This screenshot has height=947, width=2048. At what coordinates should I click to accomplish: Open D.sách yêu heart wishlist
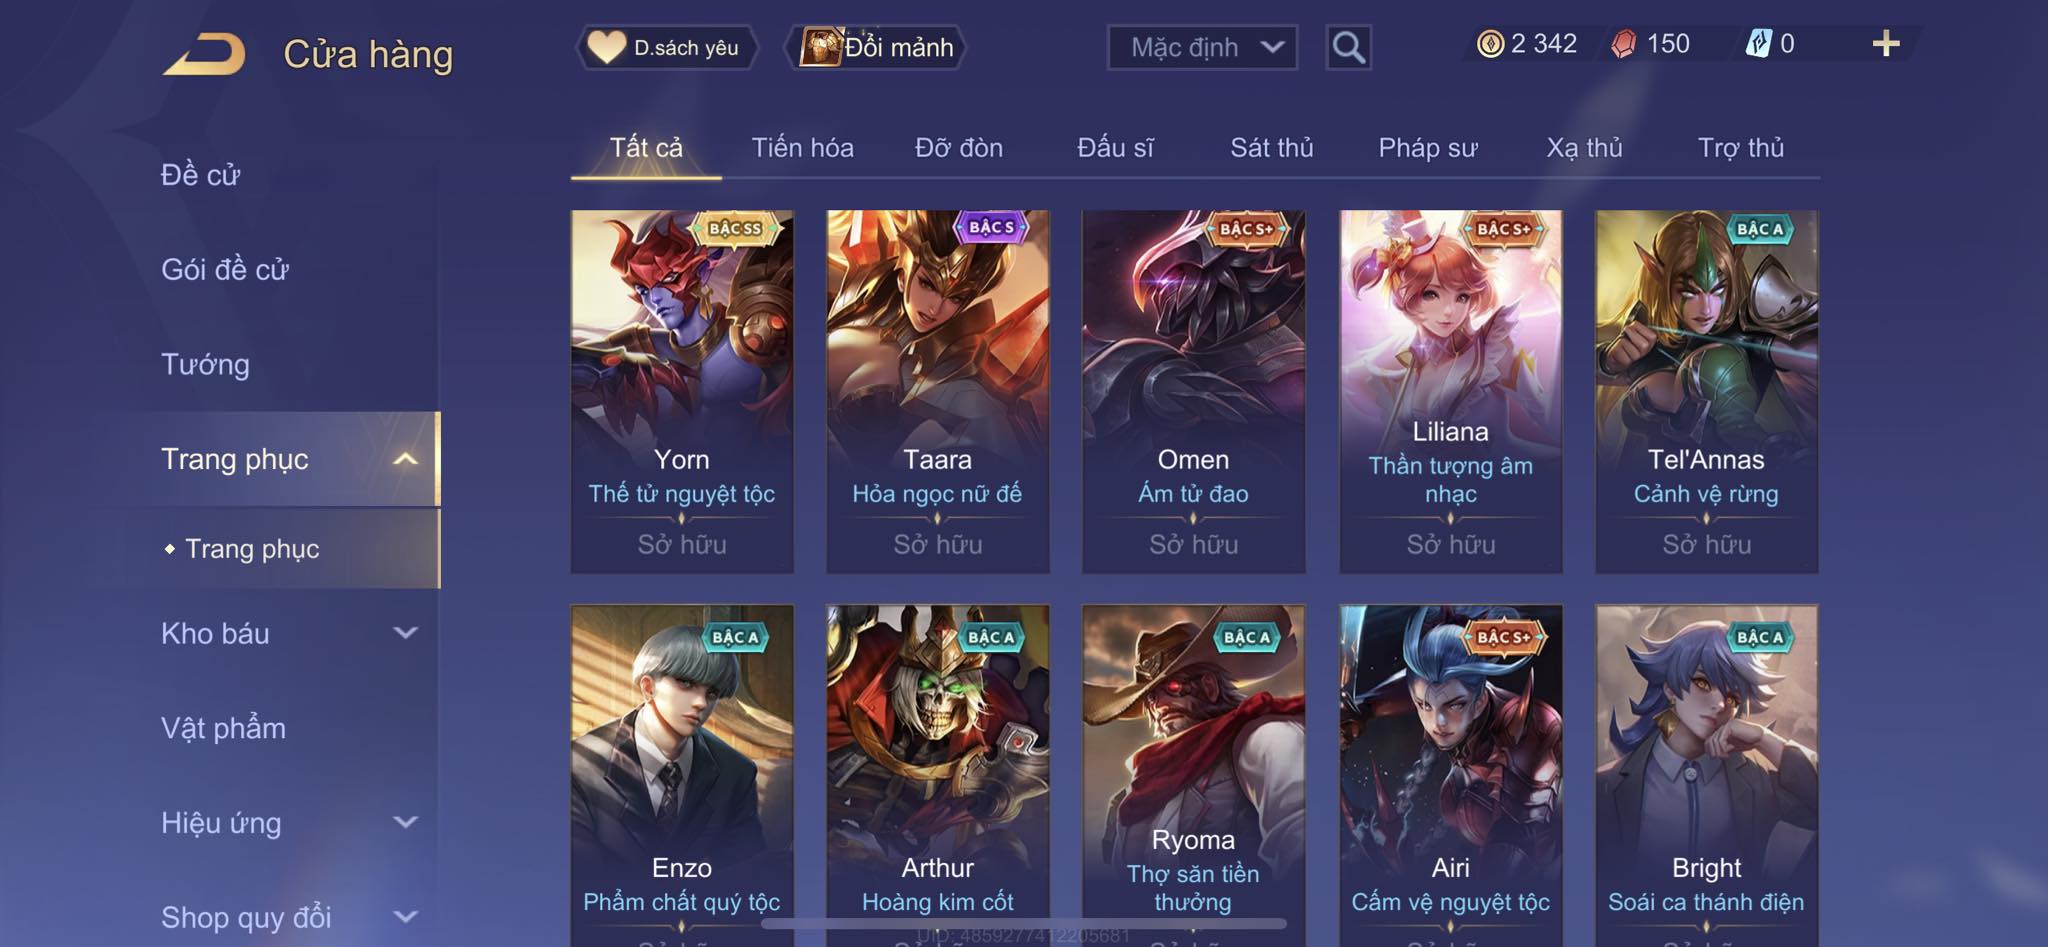coord(666,47)
